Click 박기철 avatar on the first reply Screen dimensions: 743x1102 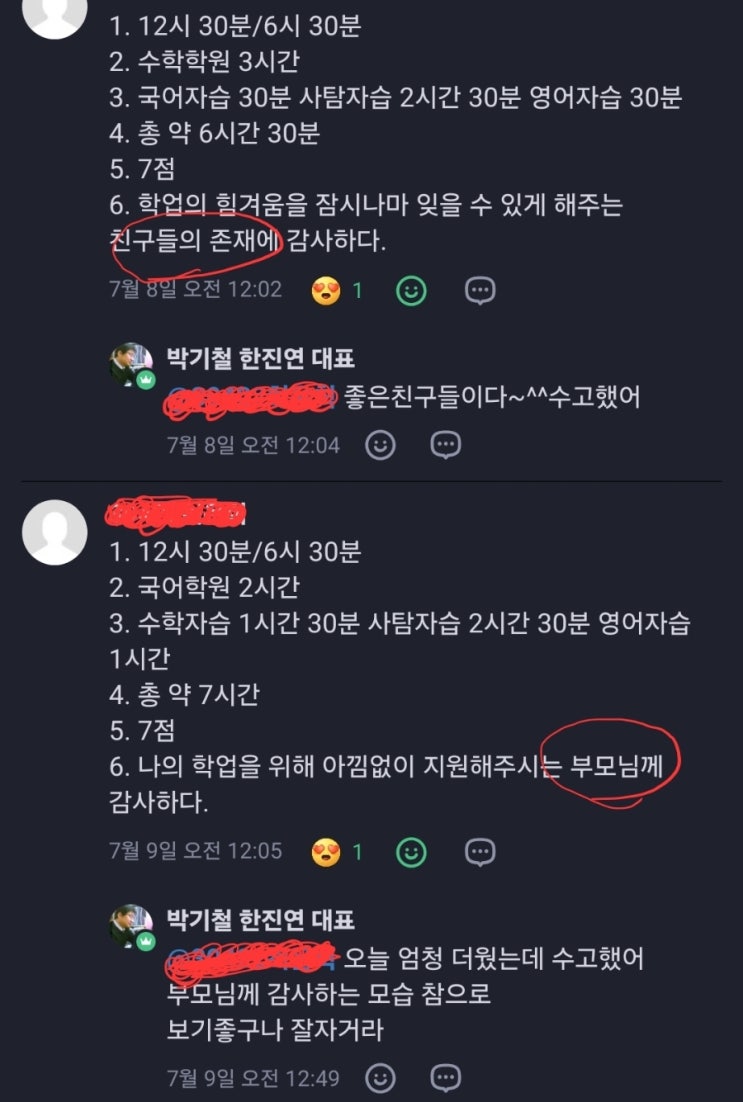pos(131,365)
